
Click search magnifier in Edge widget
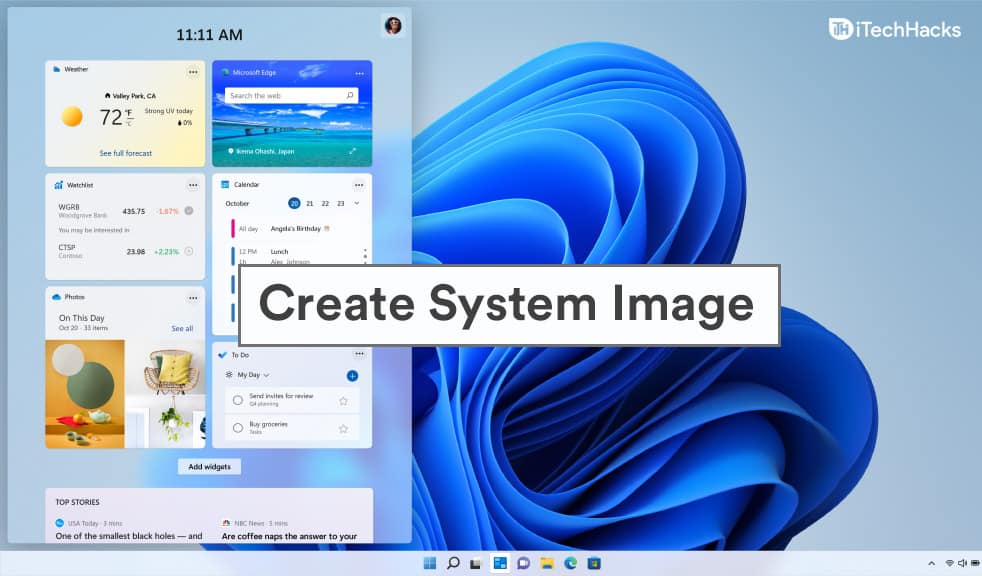tap(349, 95)
